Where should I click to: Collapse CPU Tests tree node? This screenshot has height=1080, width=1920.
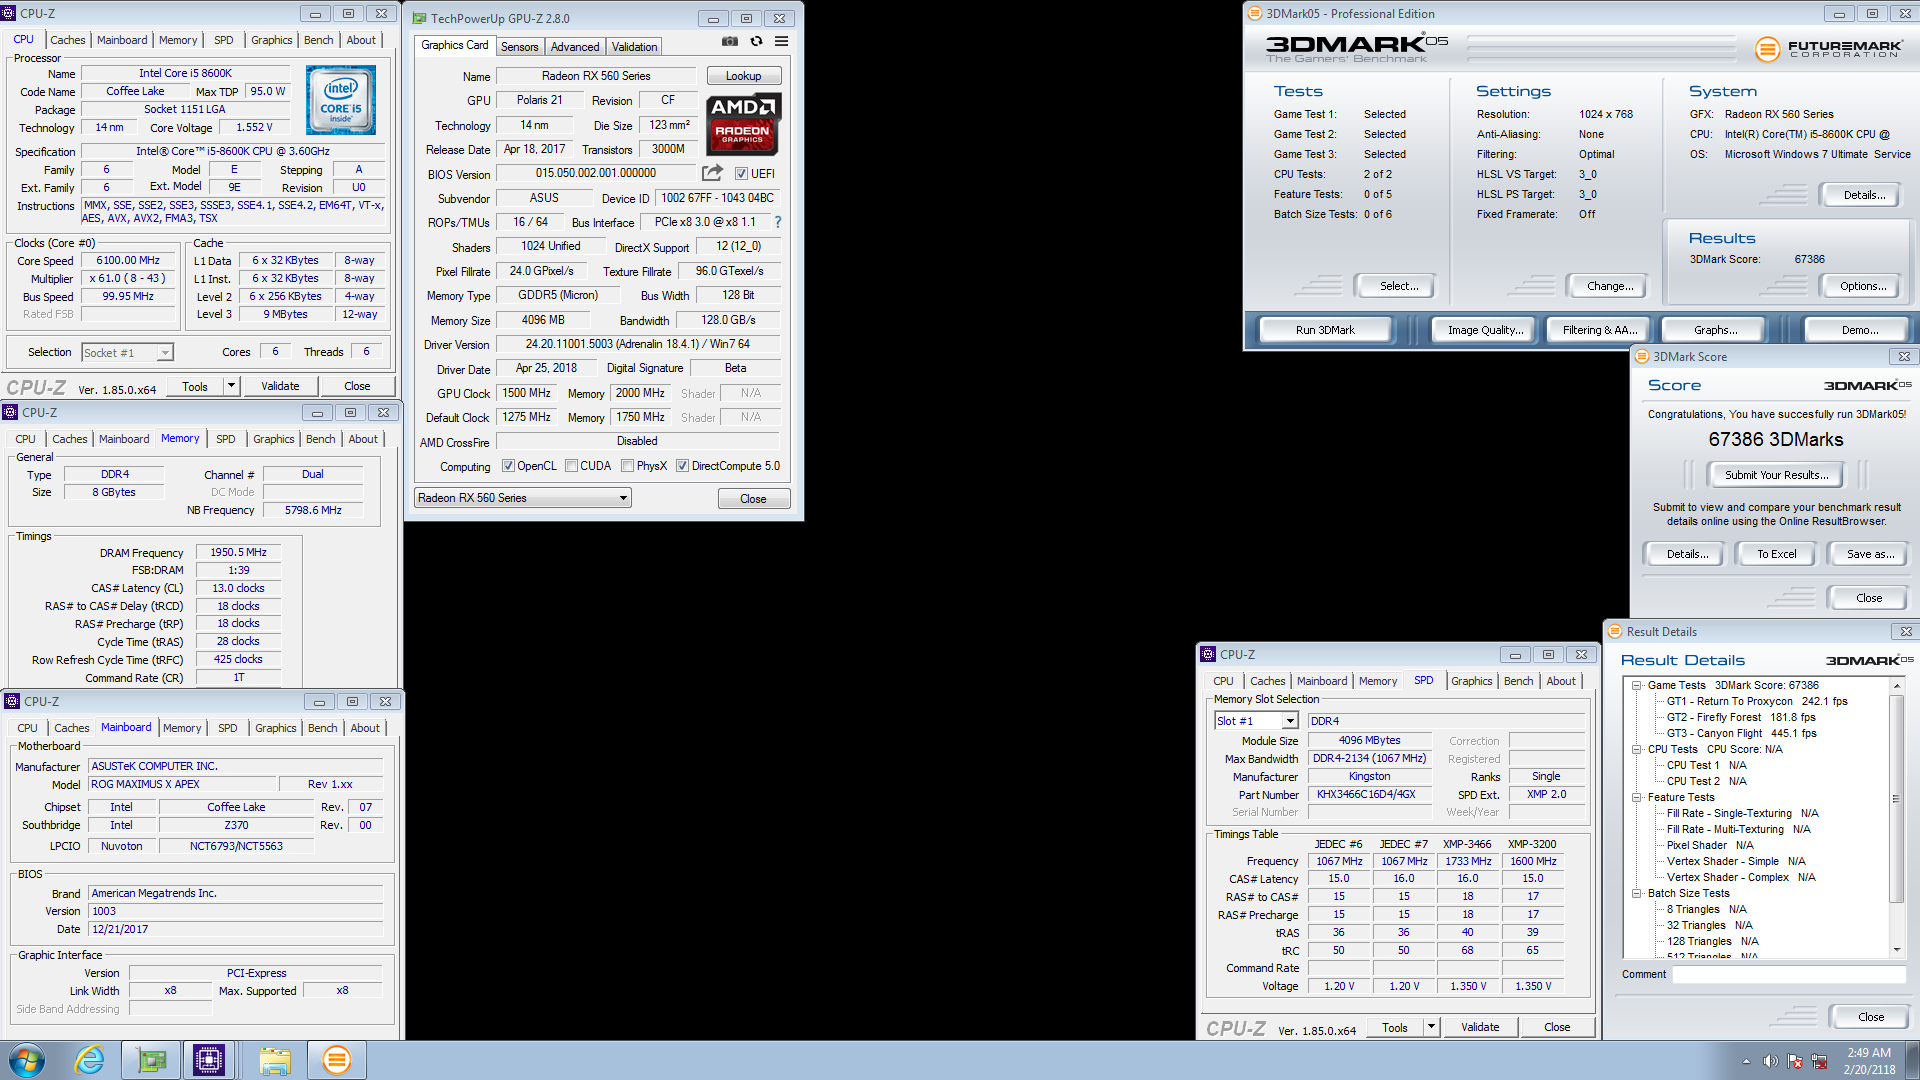[x=1637, y=749]
